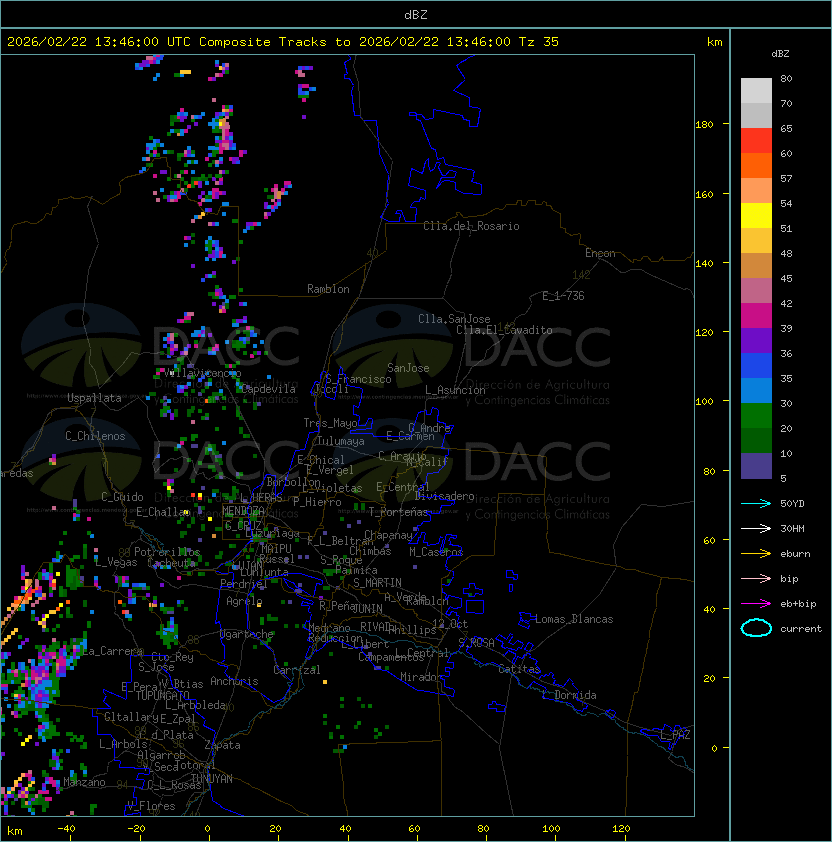Viewport: 832px width, 842px height.
Task: Click the 'Agrelo' place label
Action: pyautogui.click(x=244, y=601)
